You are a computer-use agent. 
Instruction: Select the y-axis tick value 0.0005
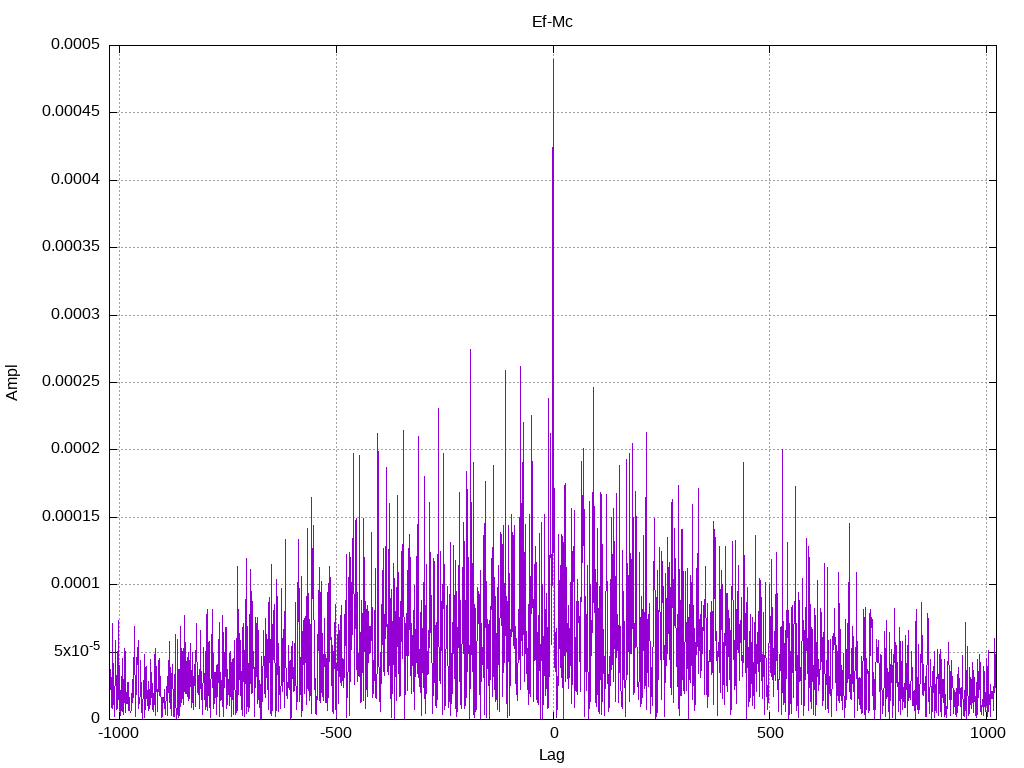tap(76, 44)
